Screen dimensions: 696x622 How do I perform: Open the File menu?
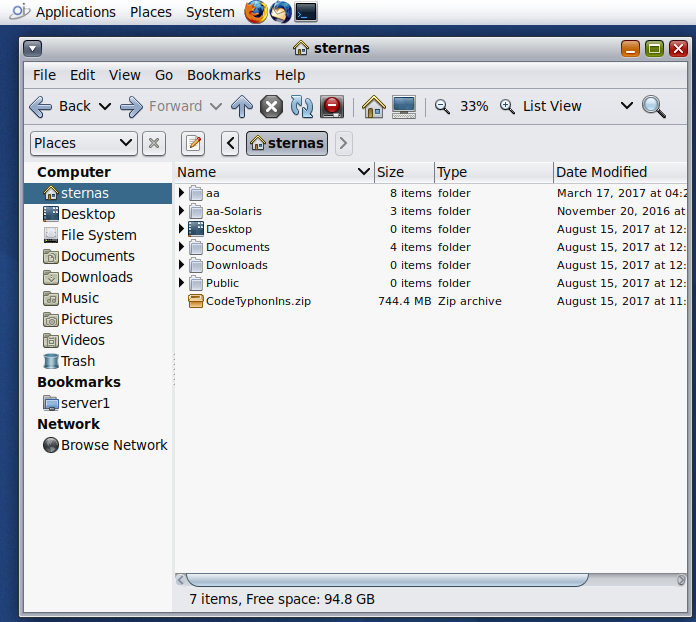point(44,75)
